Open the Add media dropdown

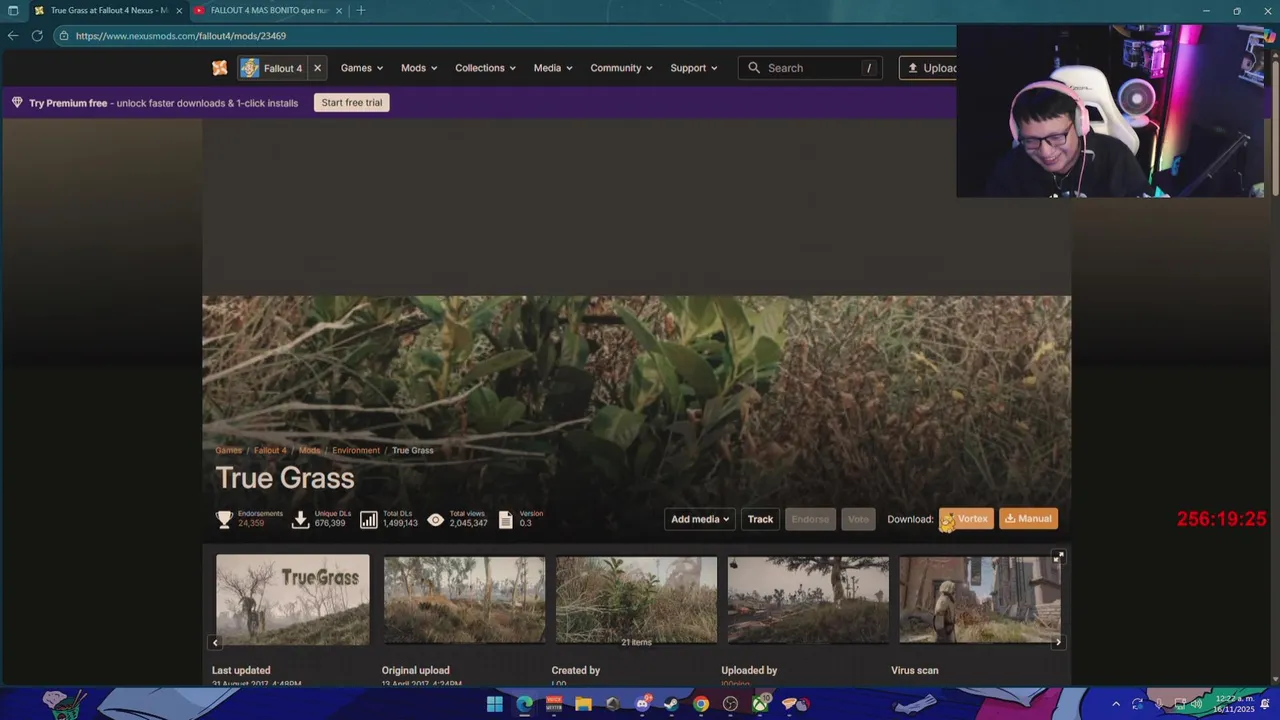(x=700, y=519)
